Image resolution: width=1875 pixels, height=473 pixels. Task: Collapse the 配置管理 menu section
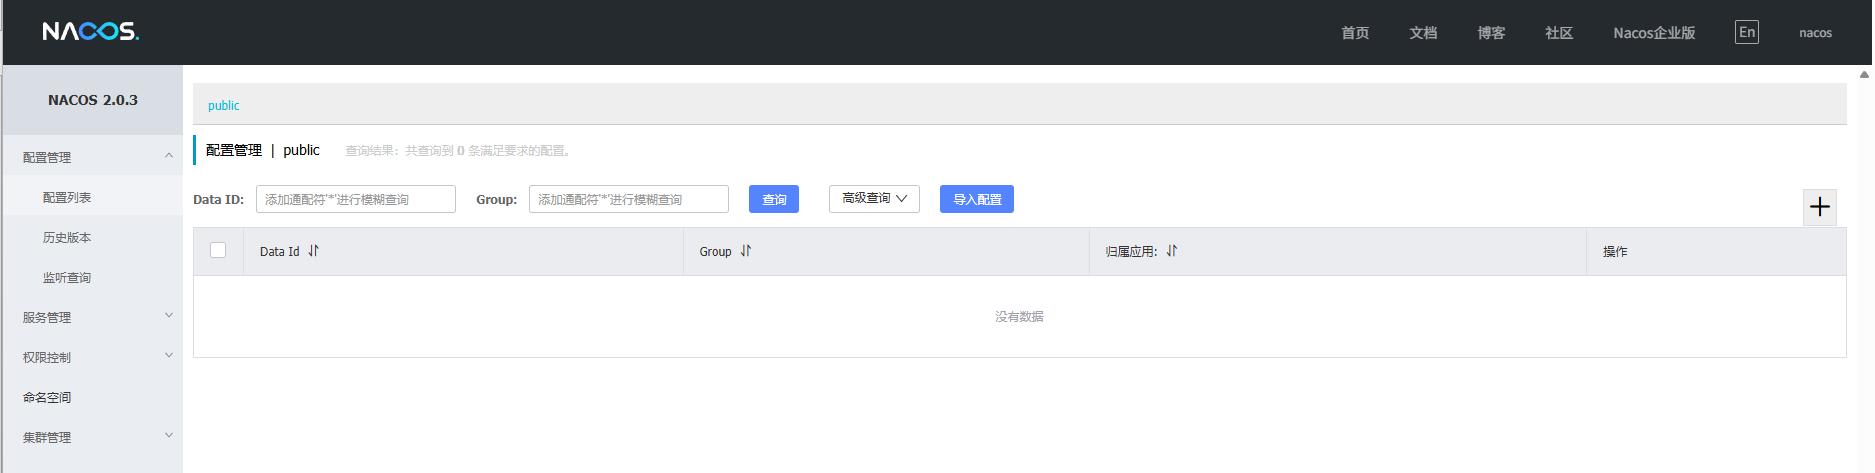pyautogui.click(x=93, y=157)
